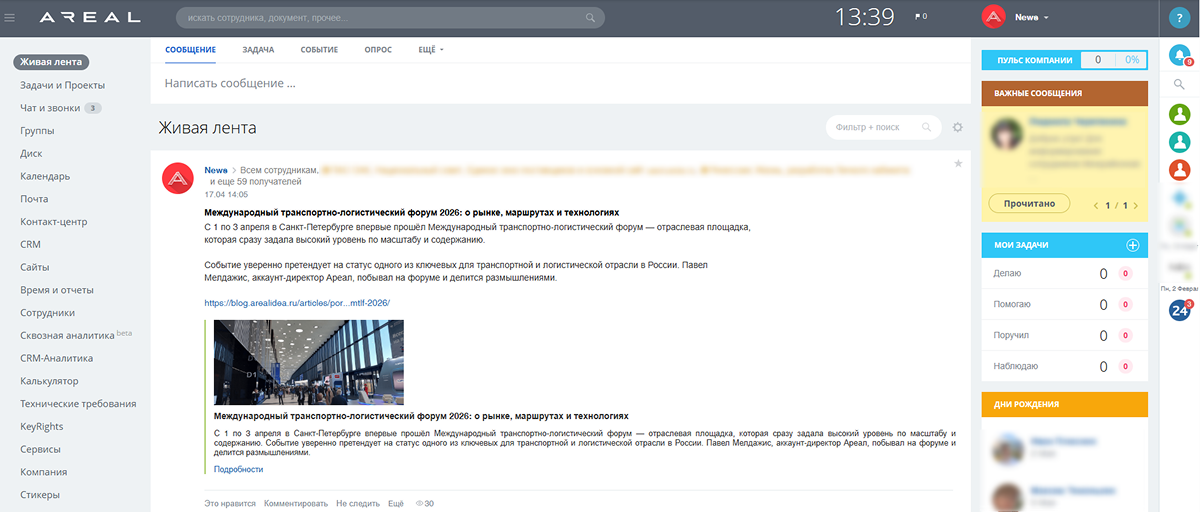
Task: Open the forum article image thumbnail
Action: tap(309, 362)
